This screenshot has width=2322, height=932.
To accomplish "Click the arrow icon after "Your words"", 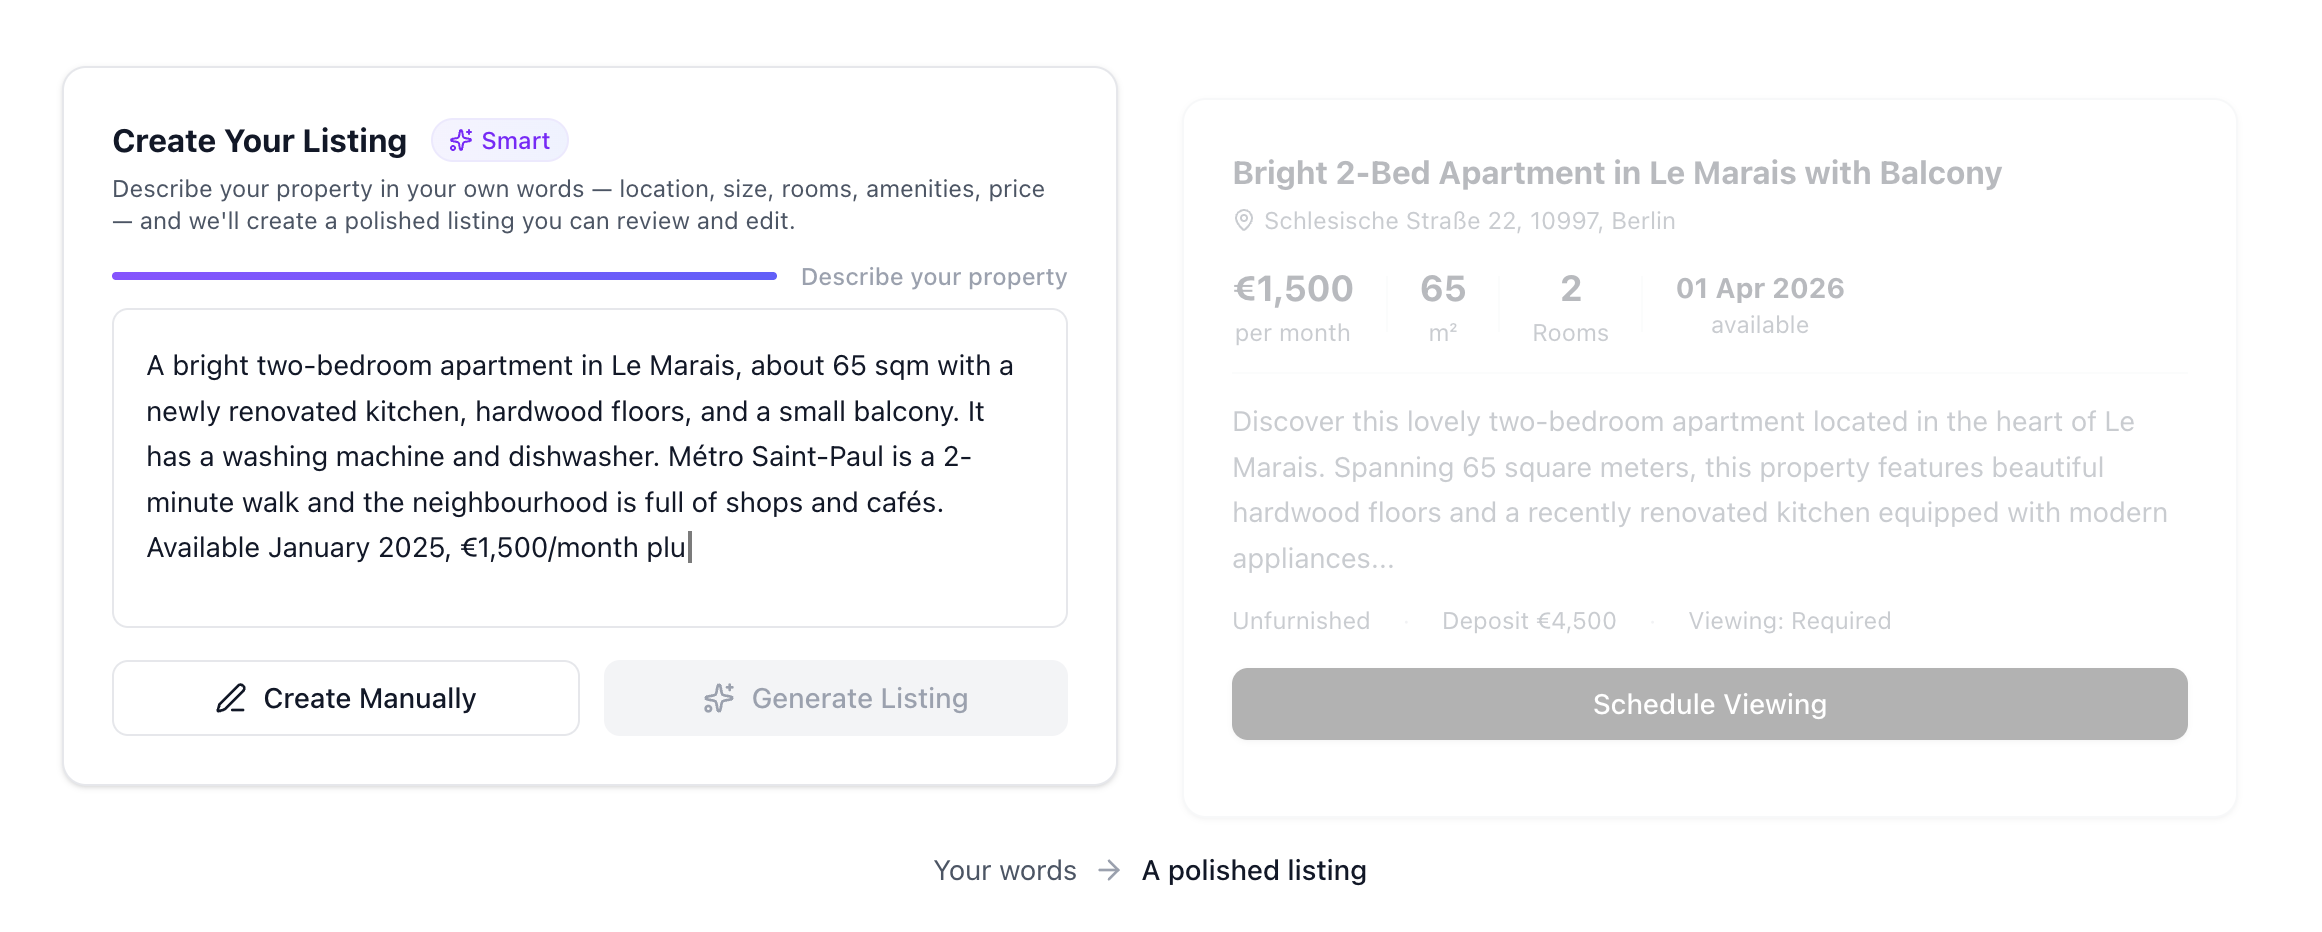I will coord(1109,870).
